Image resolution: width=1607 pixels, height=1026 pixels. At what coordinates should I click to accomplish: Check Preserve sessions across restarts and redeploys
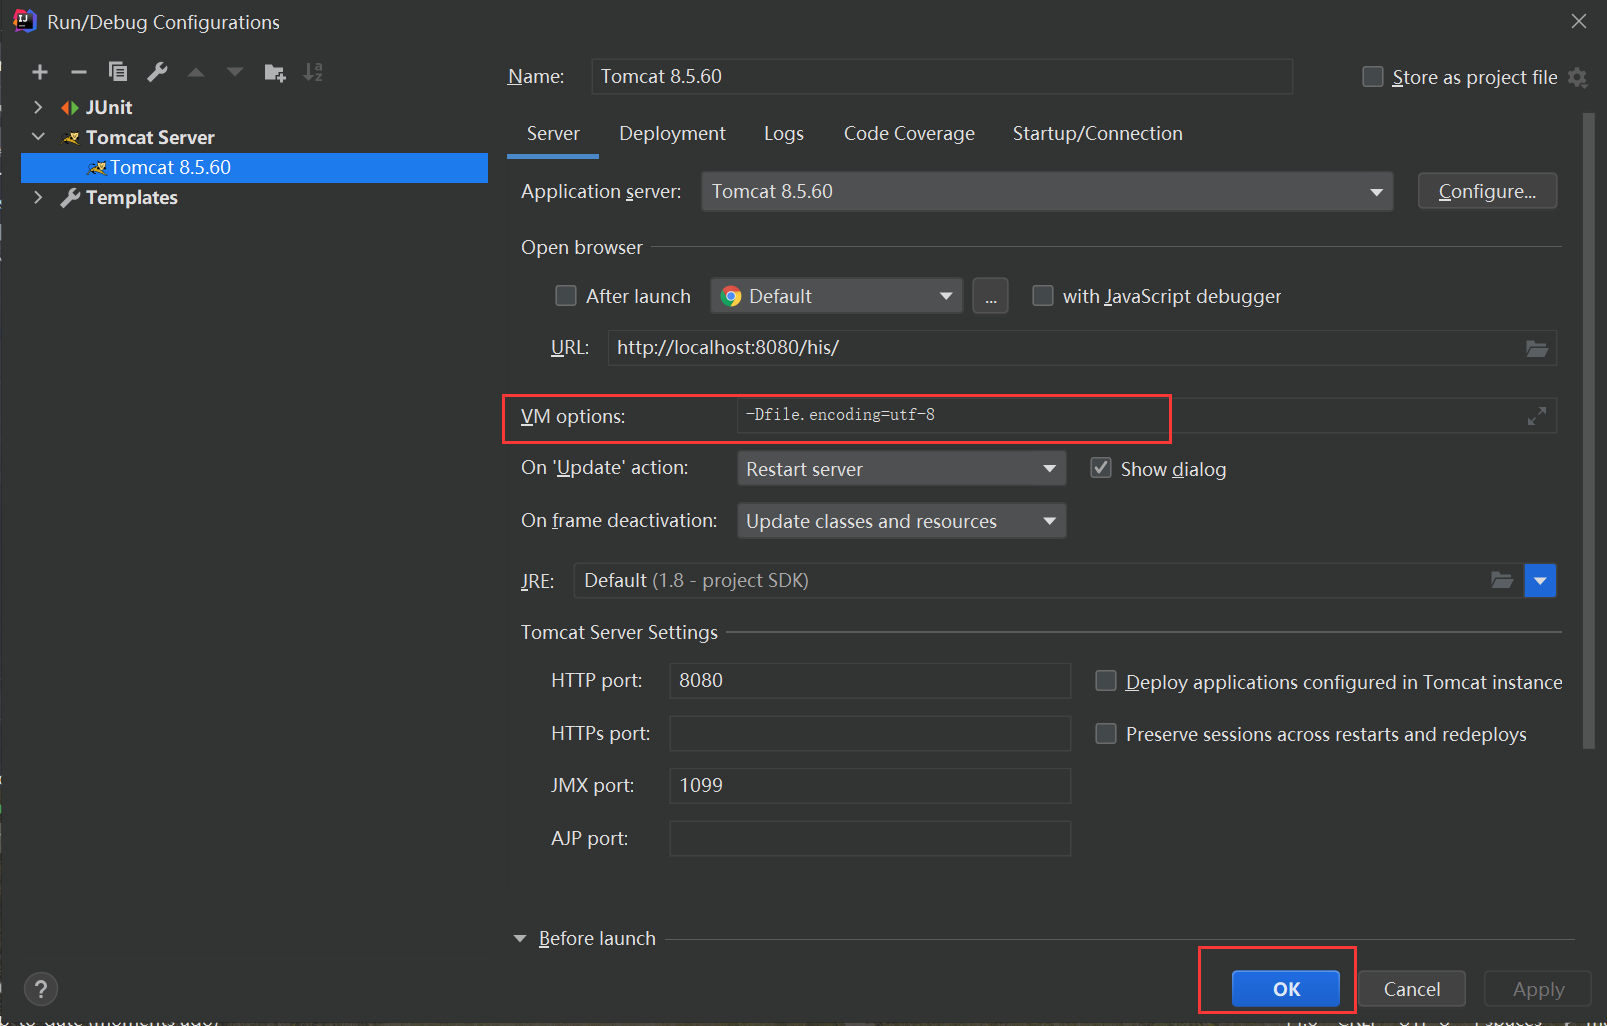point(1106,734)
